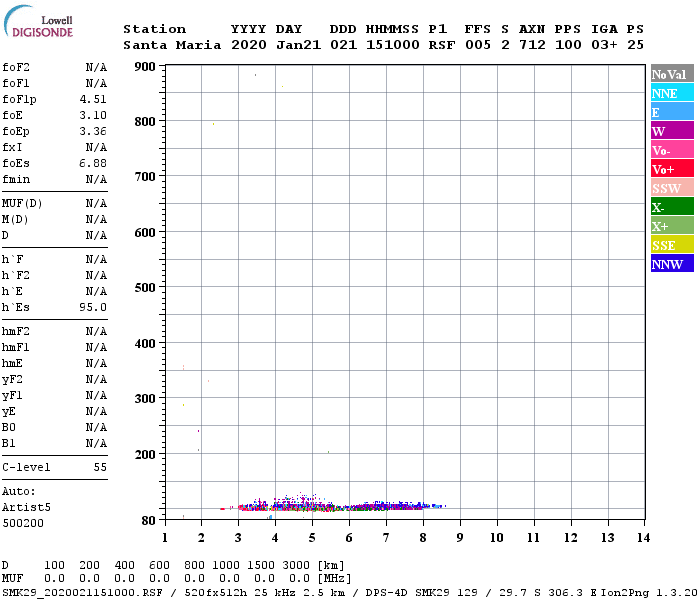Click the Santa Maria station name
The height and width of the screenshot is (600, 700).
point(172,45)
